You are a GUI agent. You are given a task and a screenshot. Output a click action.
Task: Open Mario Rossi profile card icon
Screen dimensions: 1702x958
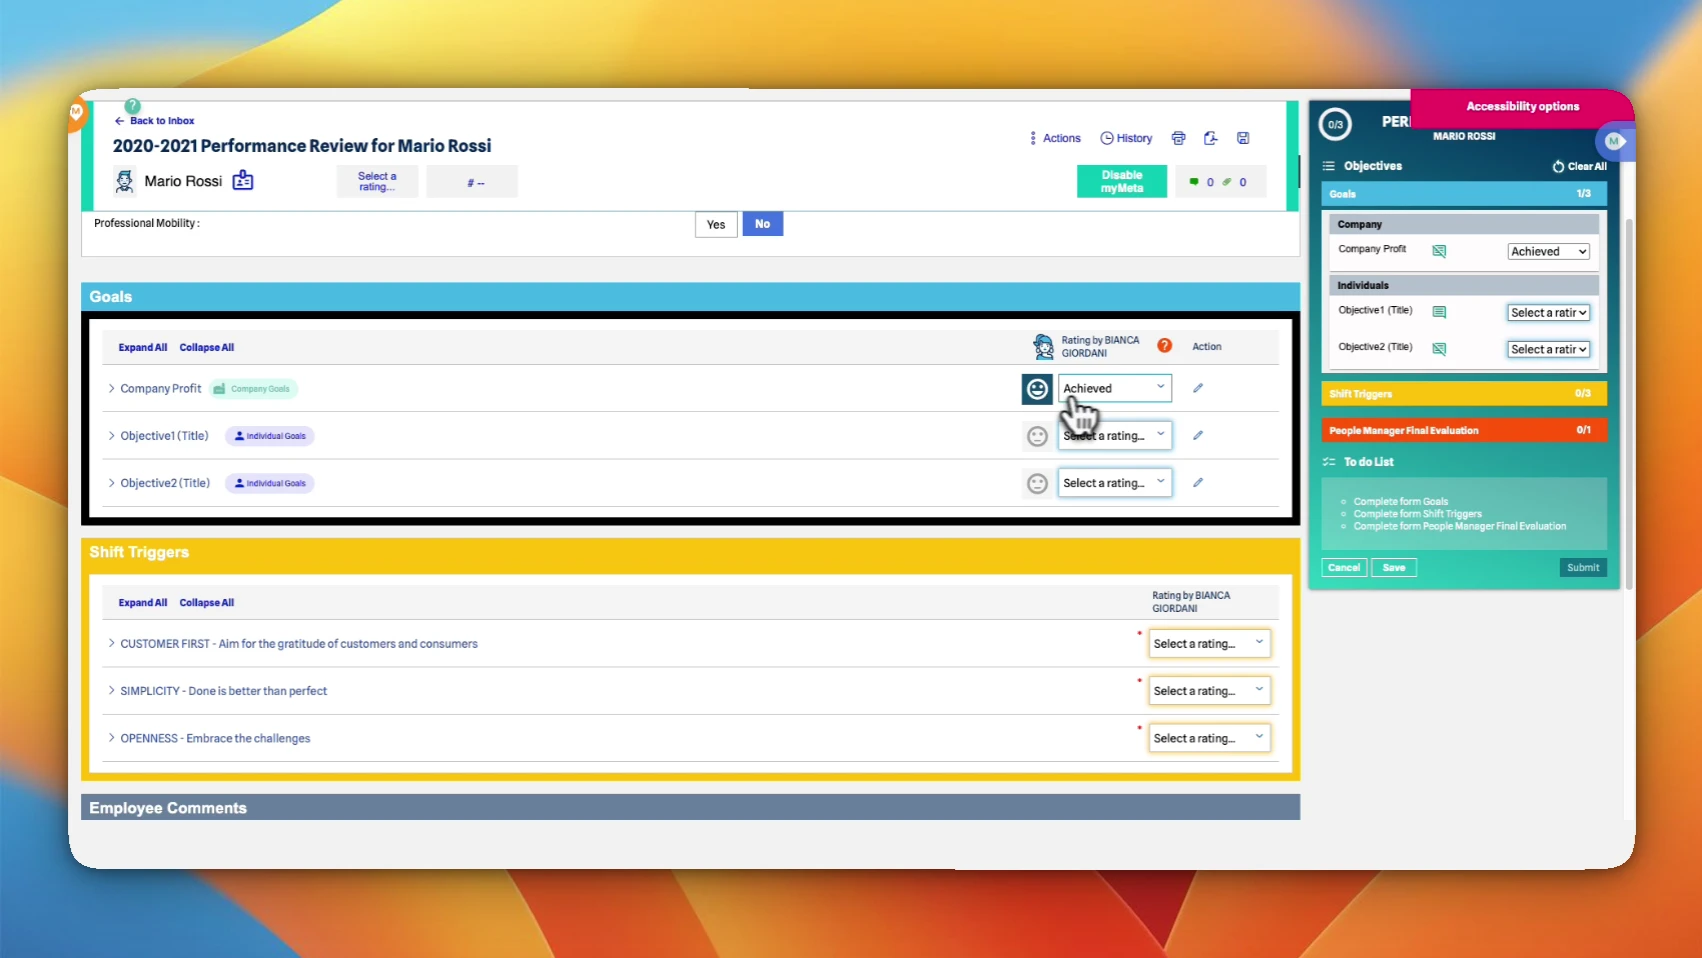(x=243, y=181)
